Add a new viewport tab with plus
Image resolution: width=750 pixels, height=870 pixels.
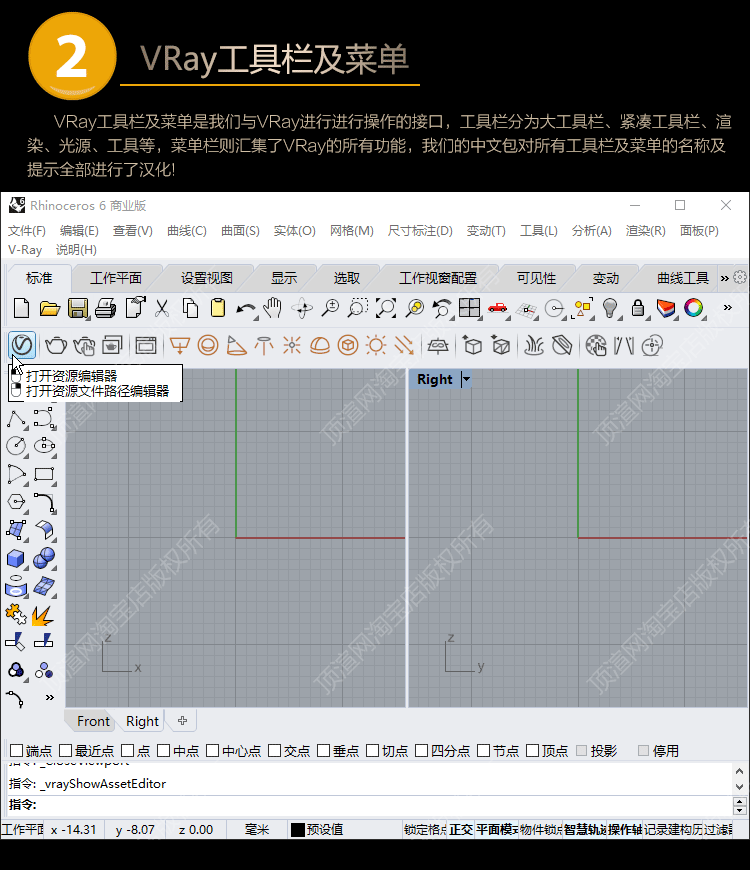183,721
